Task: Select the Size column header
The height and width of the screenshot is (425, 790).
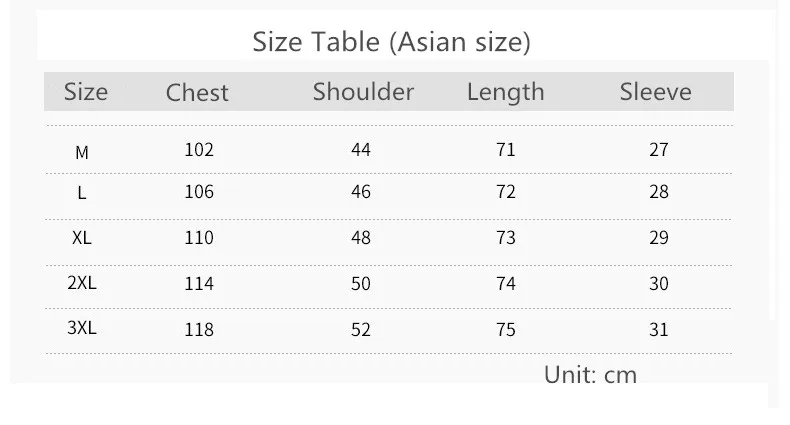Action: [x=86, y=92]
